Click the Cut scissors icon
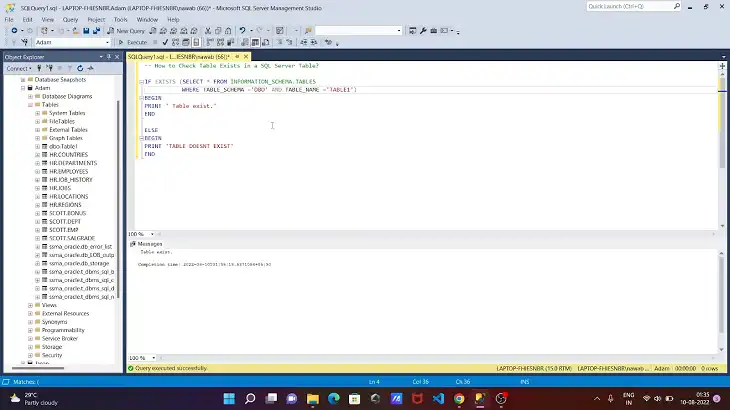The image size is (730, 410). point(208,31)
